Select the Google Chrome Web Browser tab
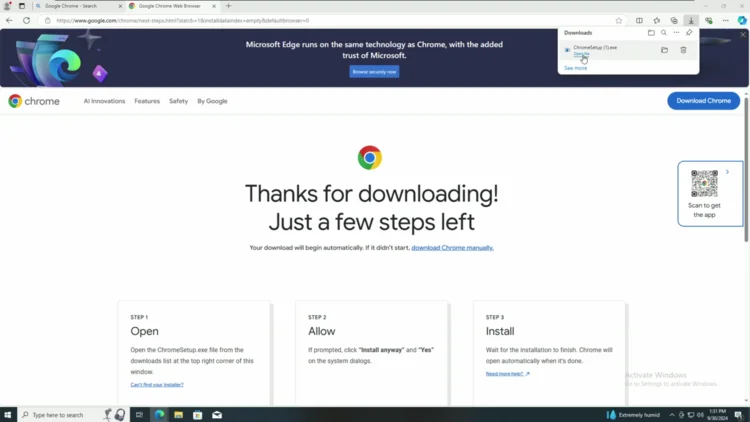 pos(169,6)
